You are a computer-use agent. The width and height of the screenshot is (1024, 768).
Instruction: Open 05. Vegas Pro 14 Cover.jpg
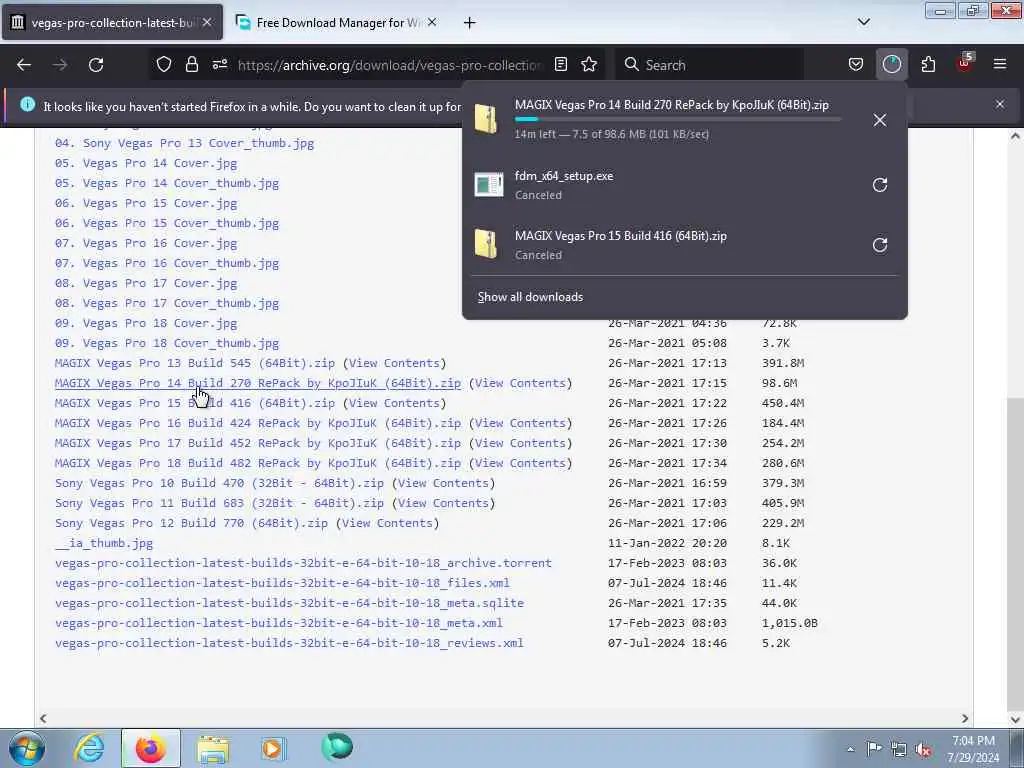146,163
